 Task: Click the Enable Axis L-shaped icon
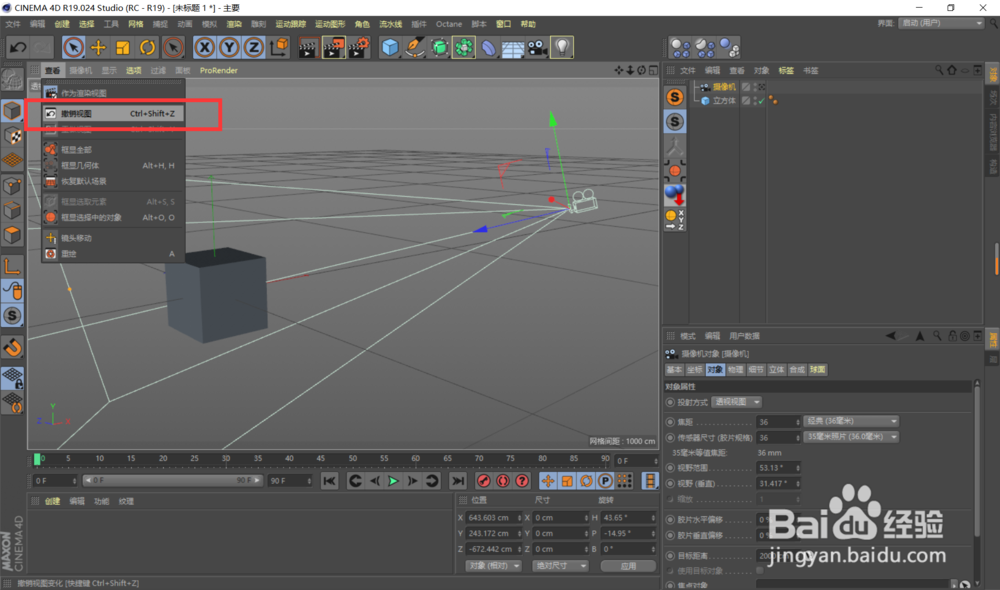[13, 266]
